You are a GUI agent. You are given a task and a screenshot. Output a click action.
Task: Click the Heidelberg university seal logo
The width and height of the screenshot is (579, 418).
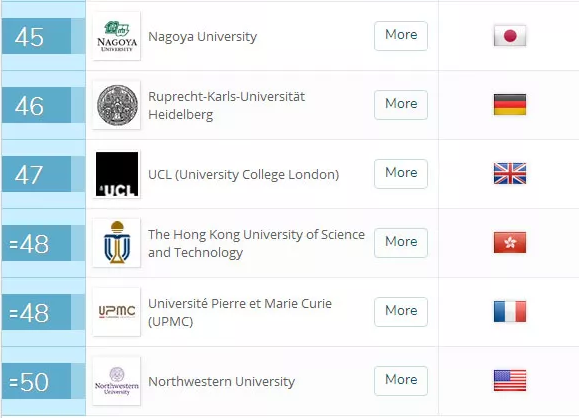(x=117, y=105)
